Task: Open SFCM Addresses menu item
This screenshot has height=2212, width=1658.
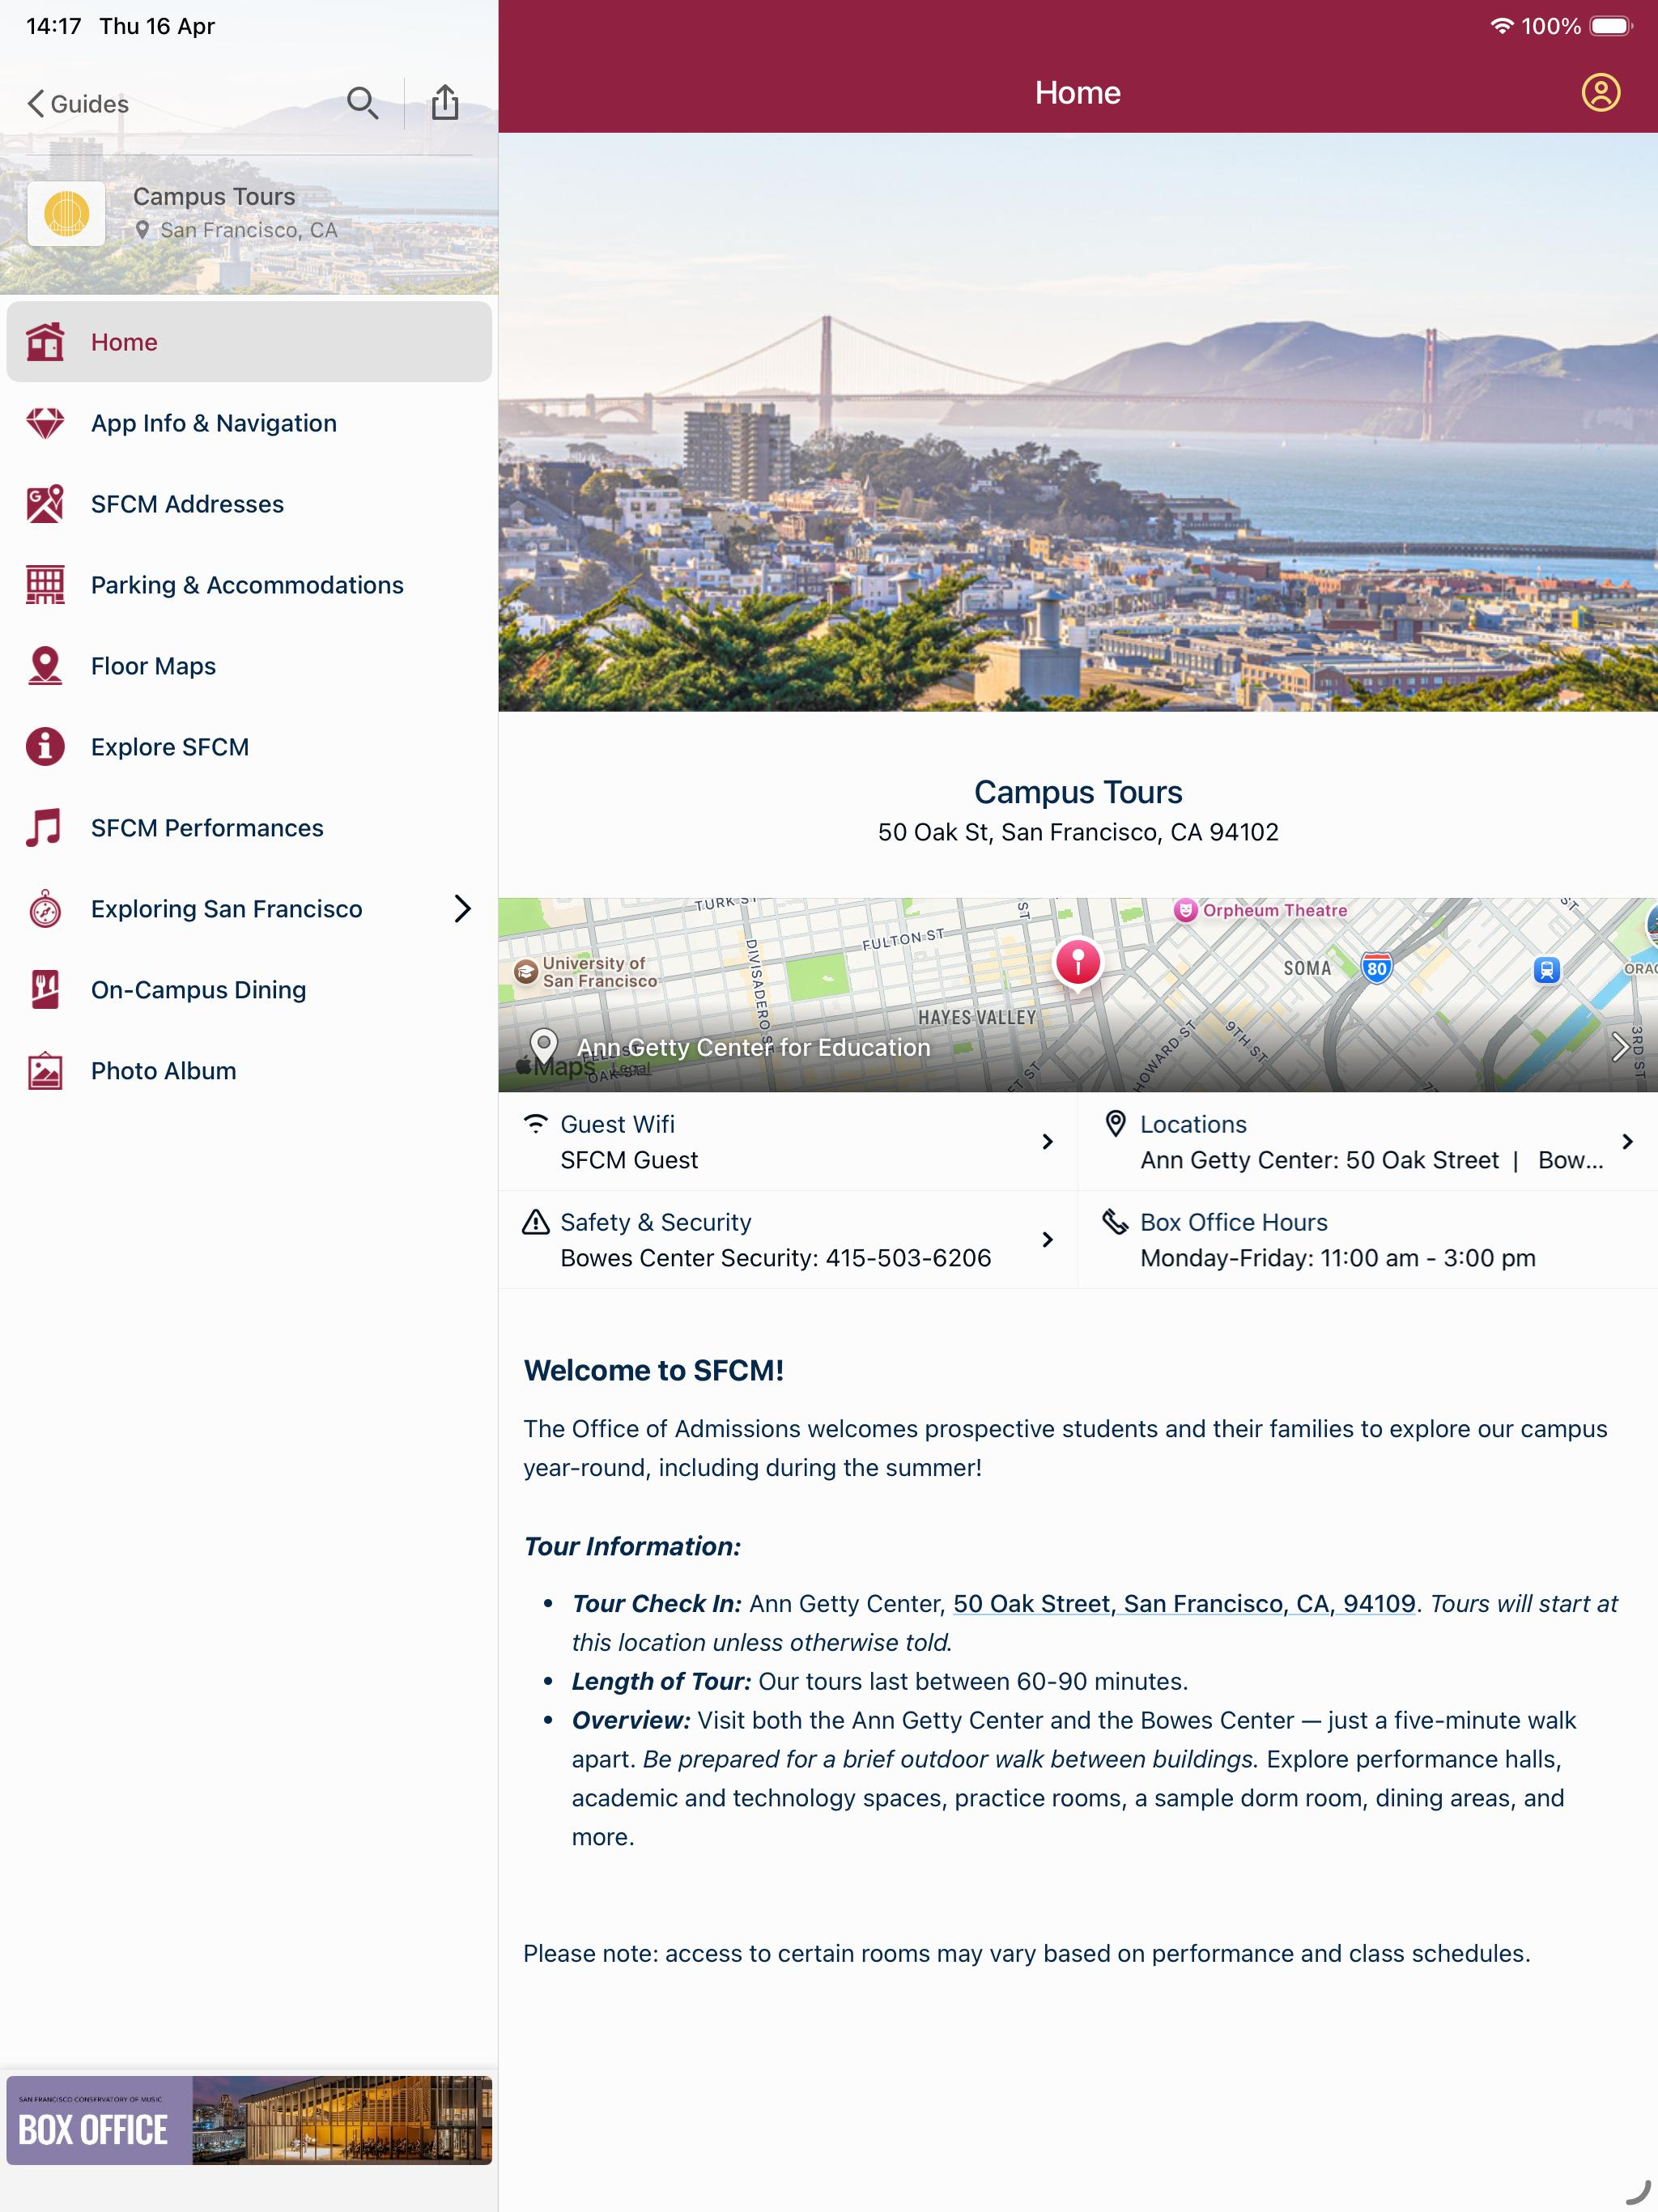Action: 249,504
